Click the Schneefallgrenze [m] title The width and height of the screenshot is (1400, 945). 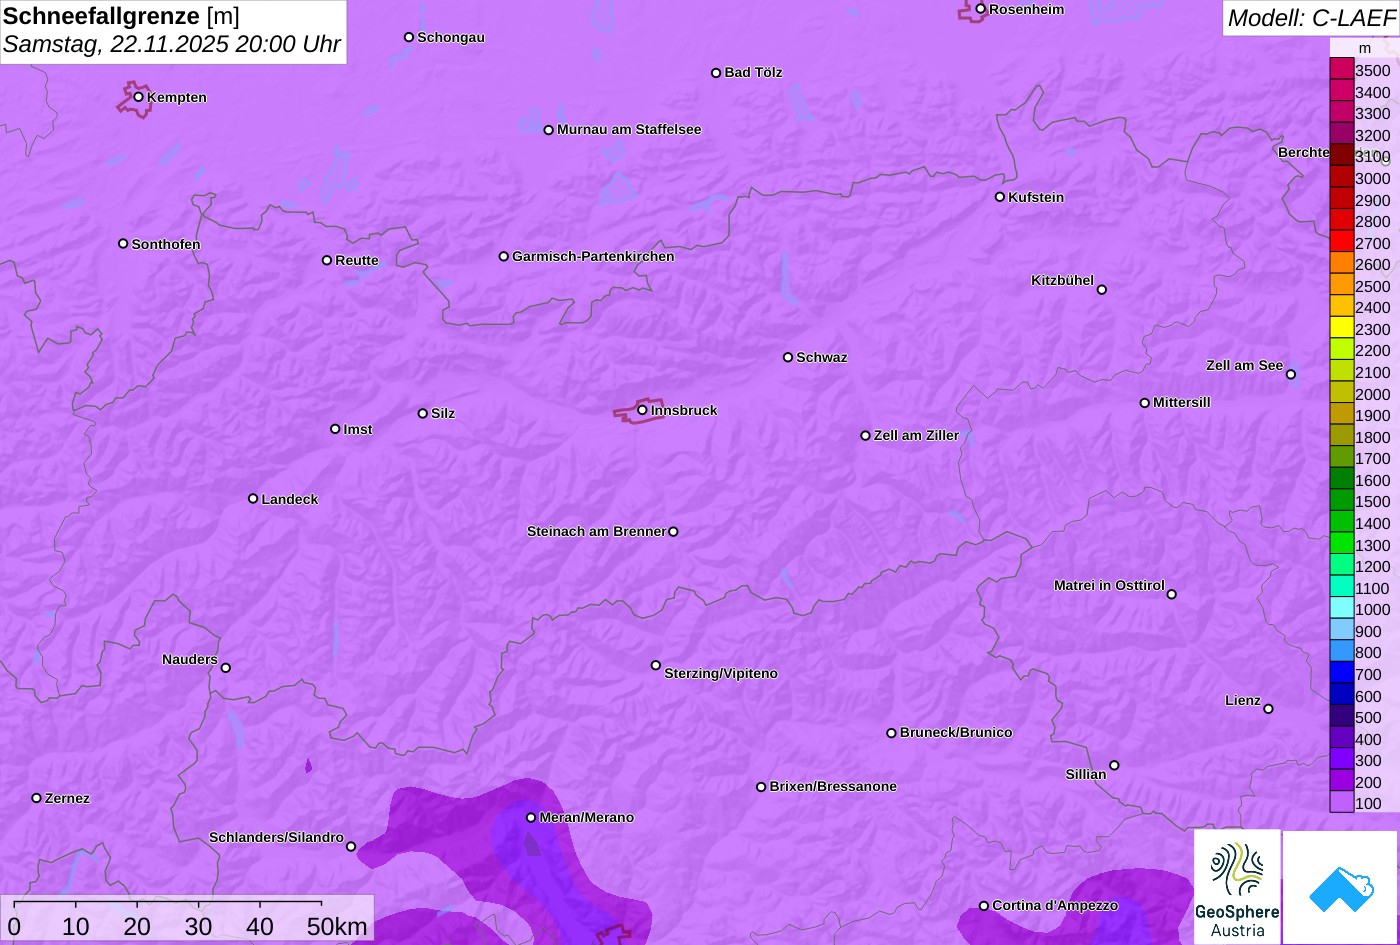[121, 16]
